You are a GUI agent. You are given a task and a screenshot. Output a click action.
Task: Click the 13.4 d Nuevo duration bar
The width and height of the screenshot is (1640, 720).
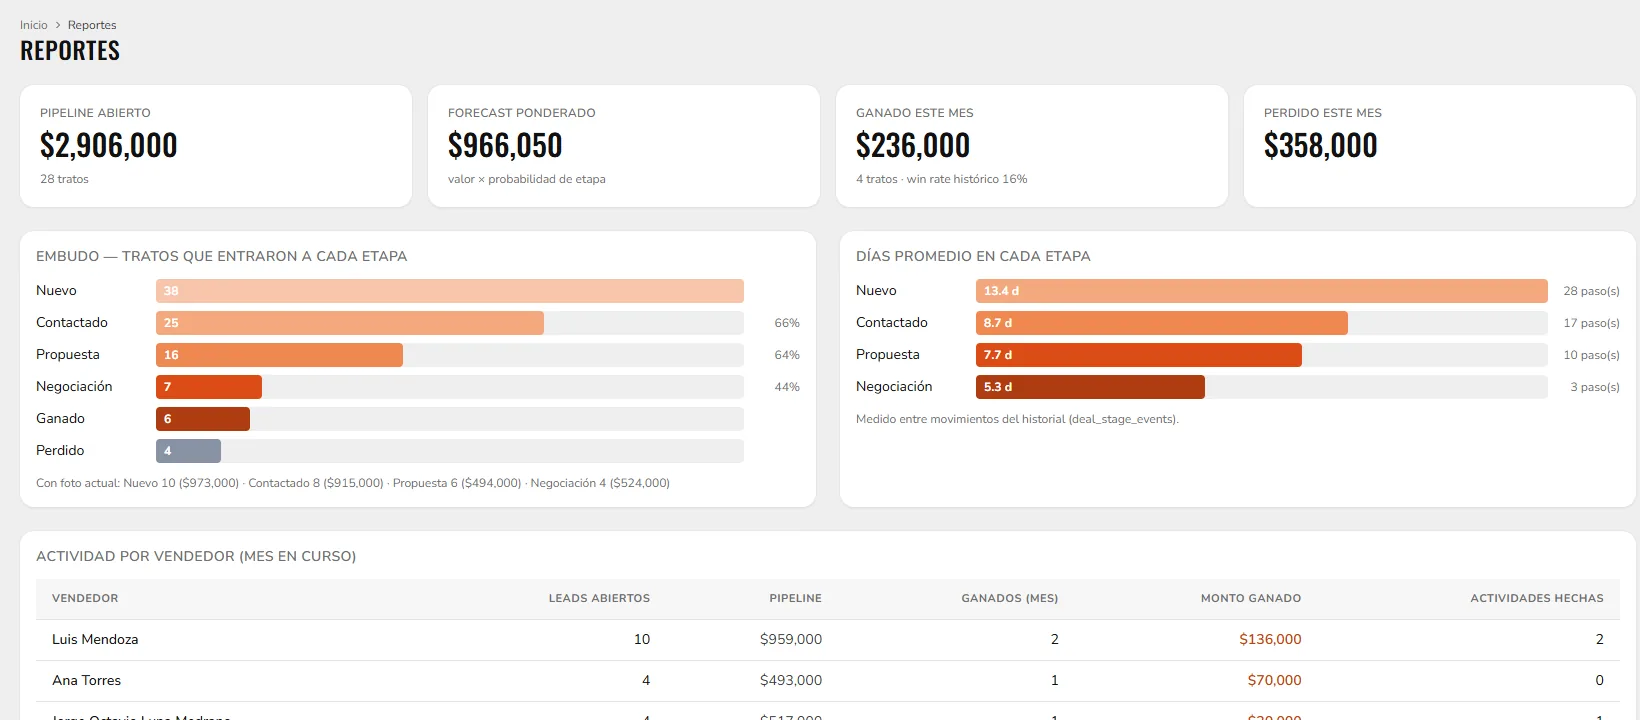[x=1262, y=291]
